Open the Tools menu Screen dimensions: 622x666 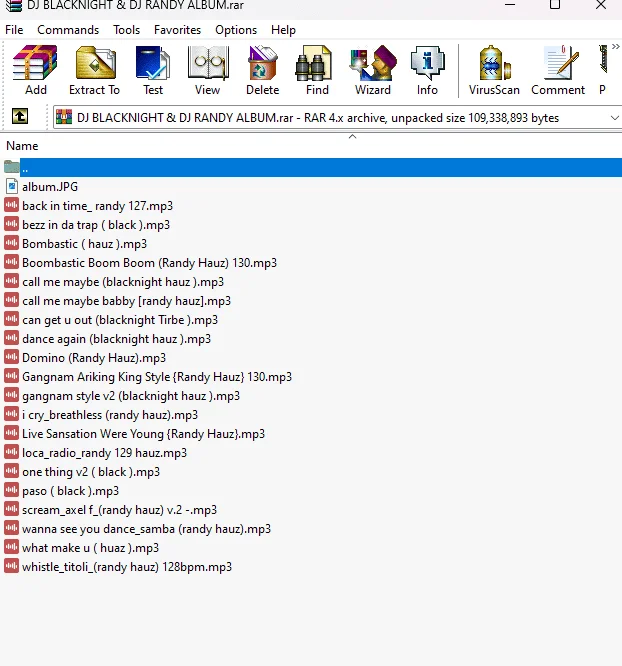point(126,30)
